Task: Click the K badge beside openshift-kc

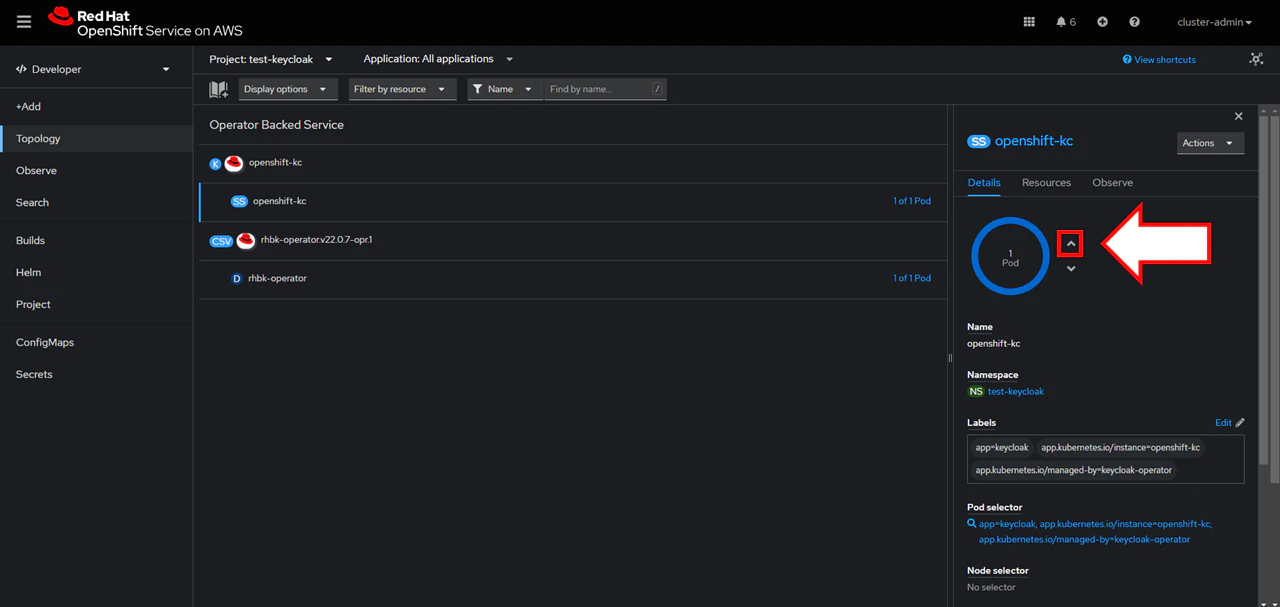Action: point(215,164)
